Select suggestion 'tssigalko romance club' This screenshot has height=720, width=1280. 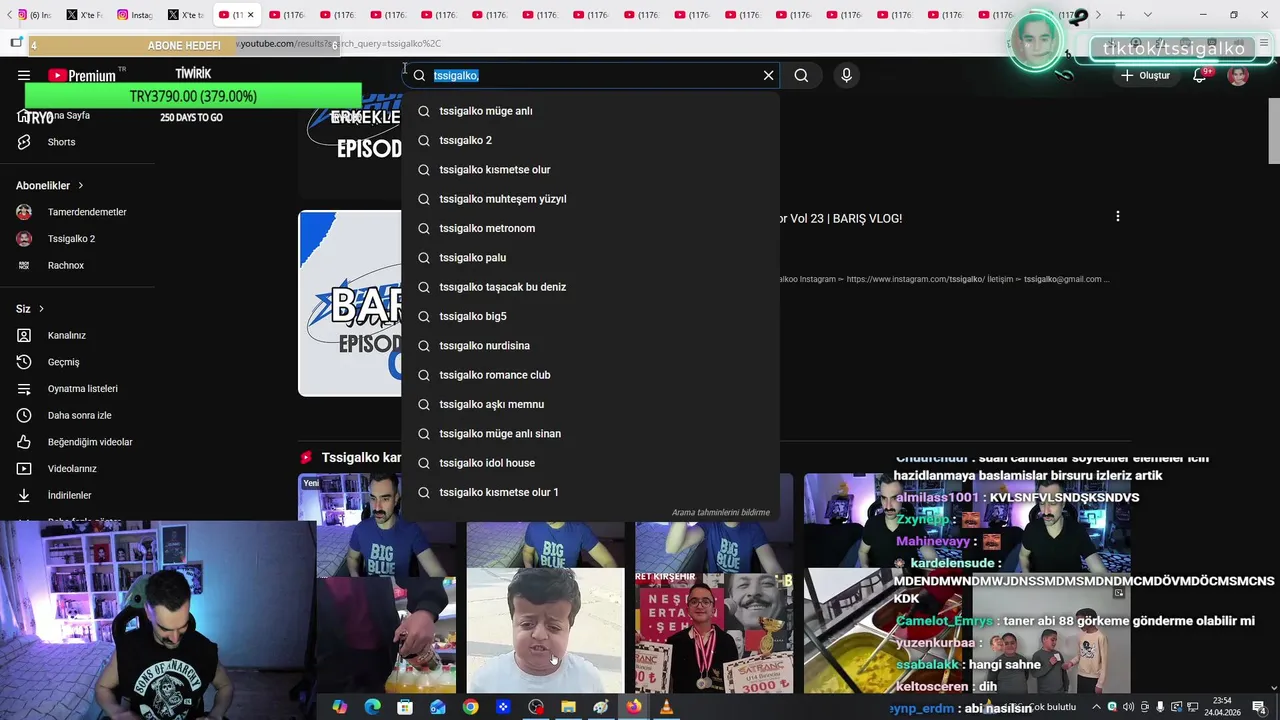pyautogui.click(x=590, y=375)
